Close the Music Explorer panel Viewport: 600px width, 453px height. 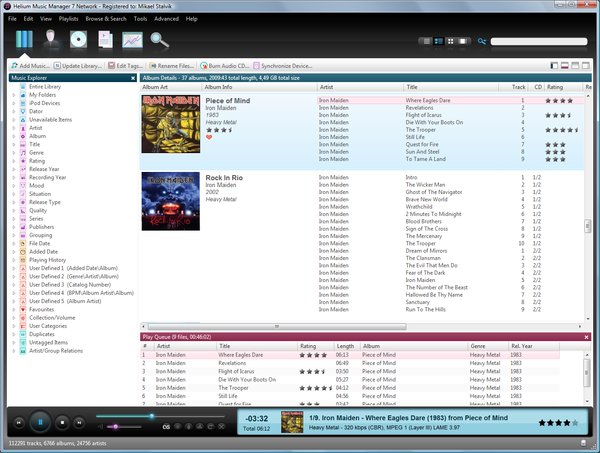pyautogui.click(x=132, y=76)
